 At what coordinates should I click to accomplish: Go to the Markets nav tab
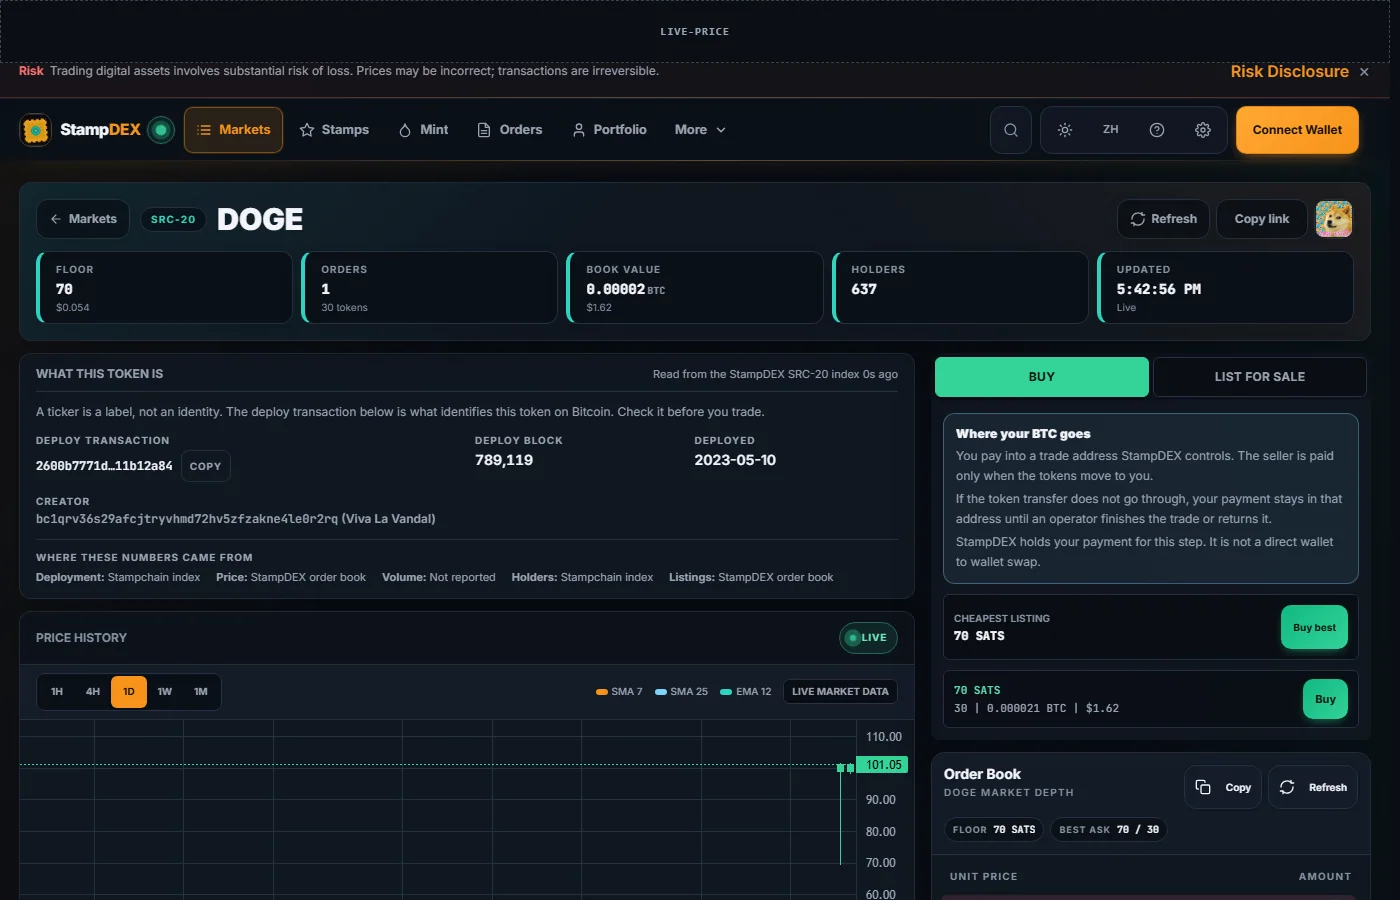(x=234, y=130)
